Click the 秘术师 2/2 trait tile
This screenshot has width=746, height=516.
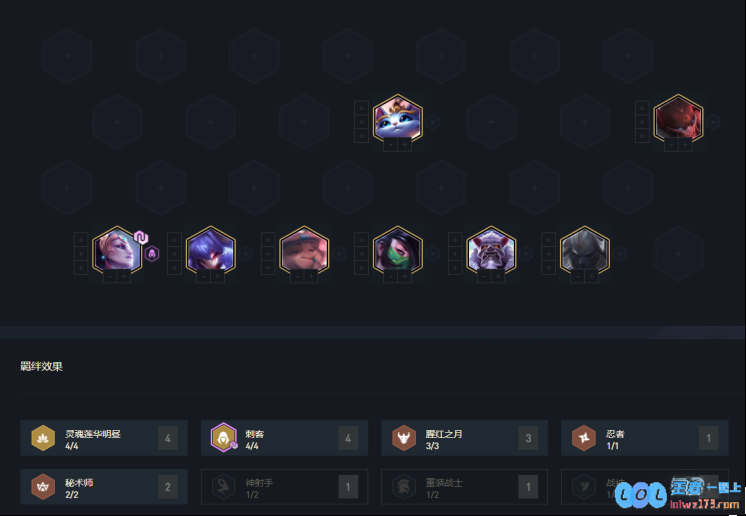[104, 487]
